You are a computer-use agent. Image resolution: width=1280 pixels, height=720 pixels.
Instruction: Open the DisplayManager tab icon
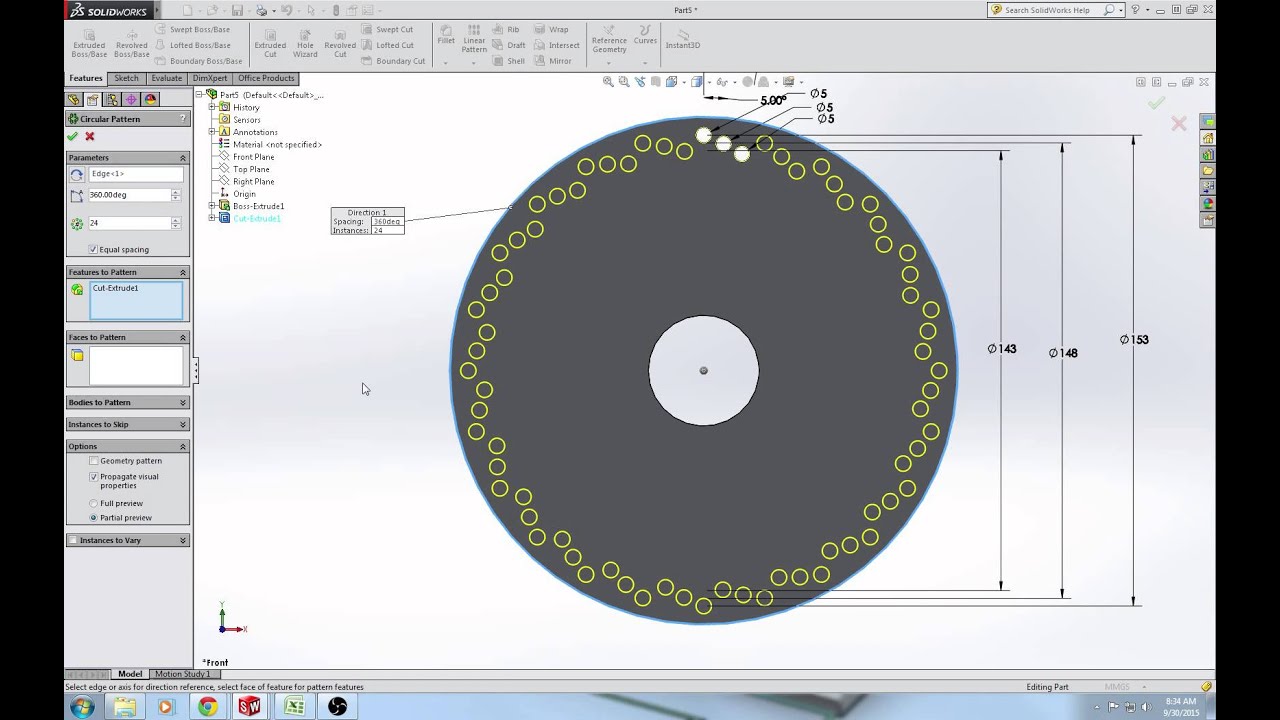click(151, 99)
